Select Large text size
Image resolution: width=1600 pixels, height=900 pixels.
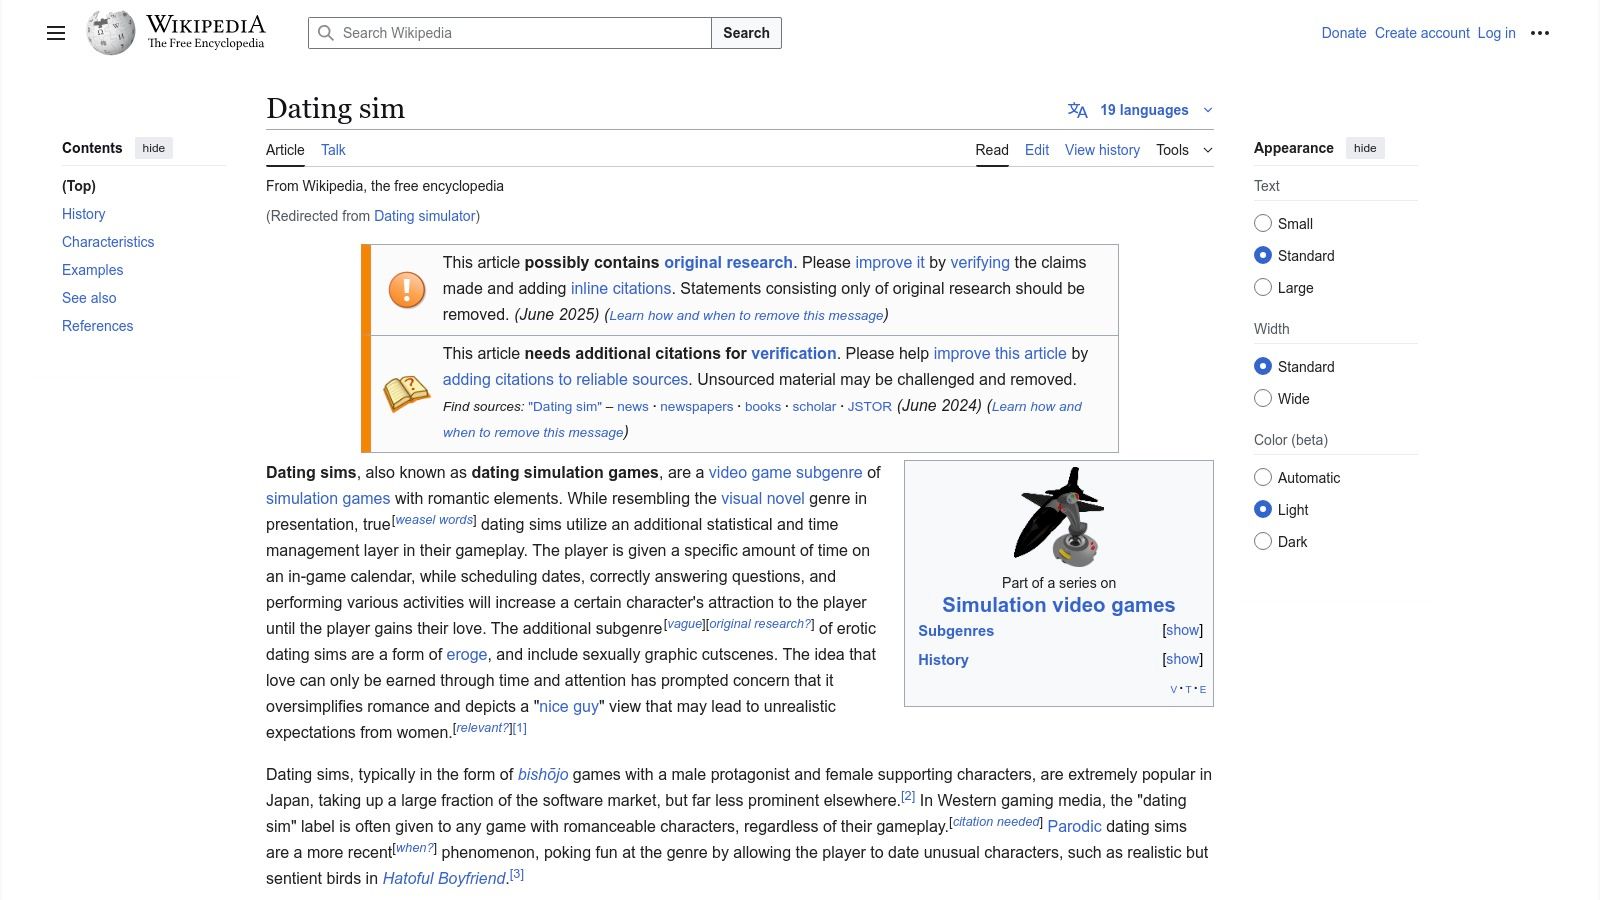1263,287
